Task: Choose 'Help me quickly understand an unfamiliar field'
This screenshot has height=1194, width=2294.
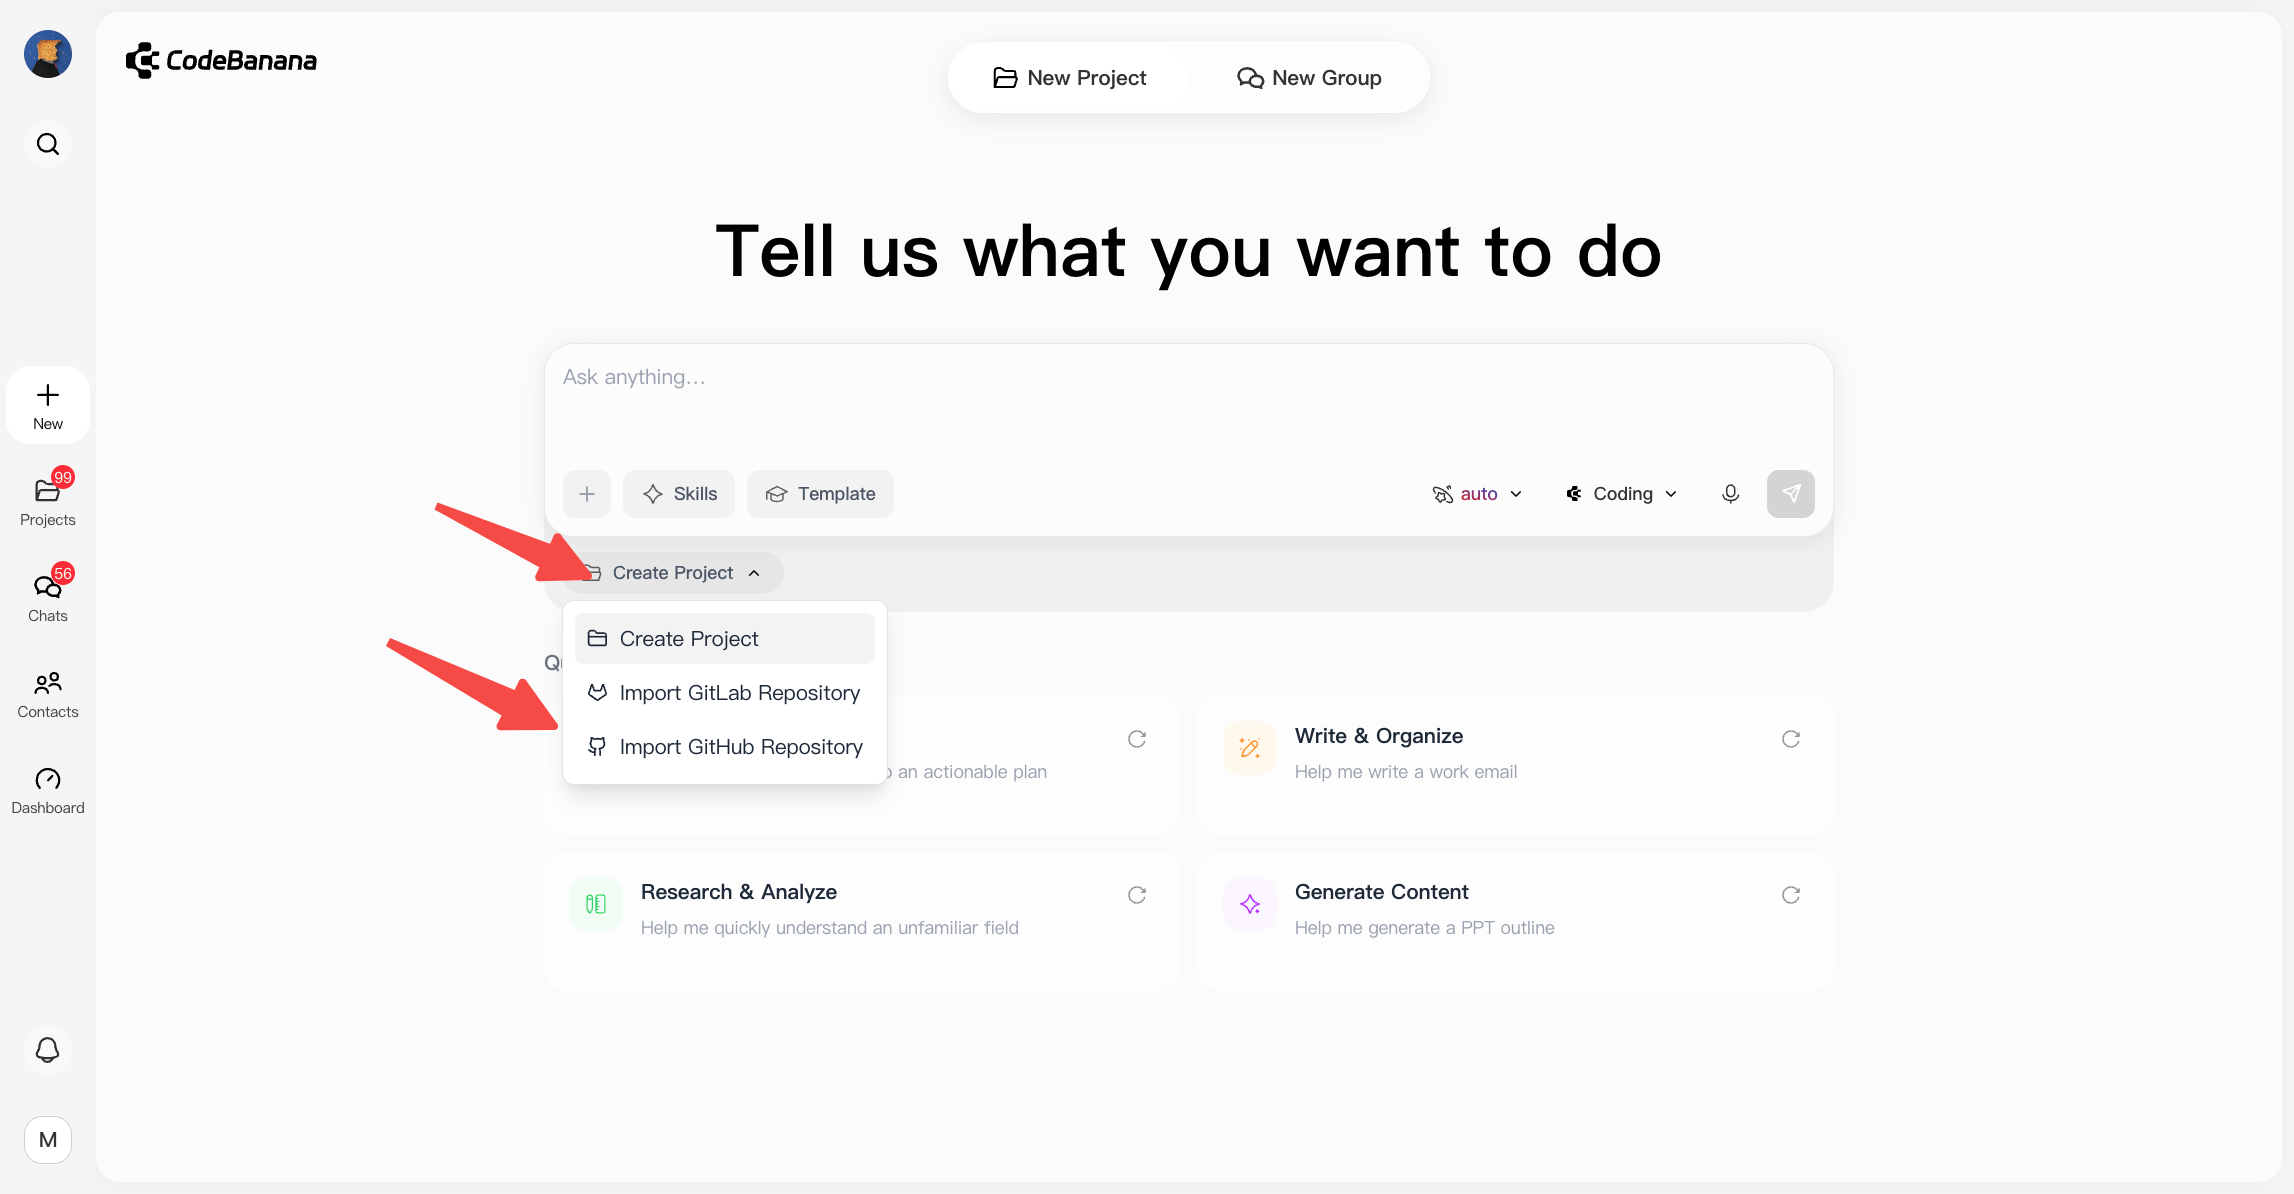Action: (862, 921)
